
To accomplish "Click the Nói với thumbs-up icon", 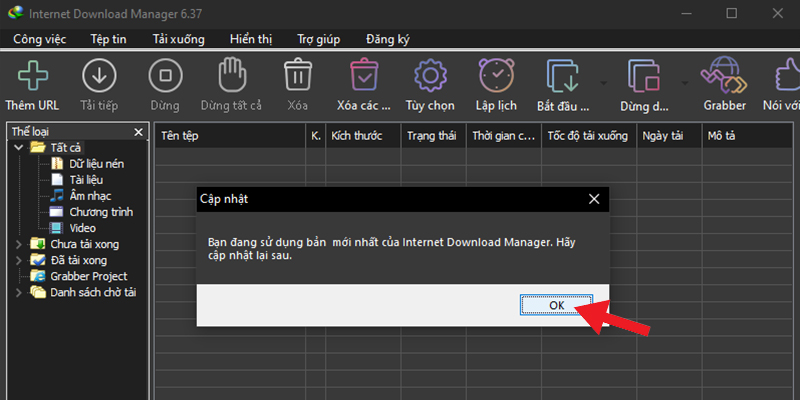I will pos(787,76).
